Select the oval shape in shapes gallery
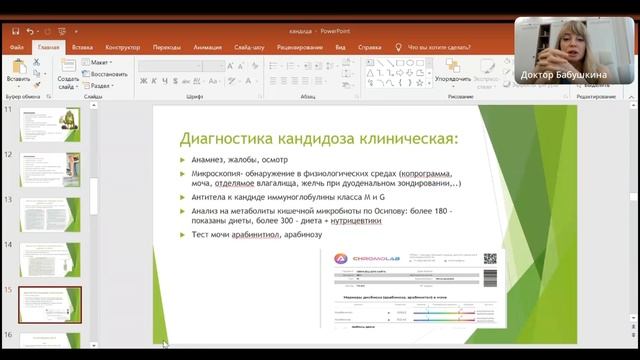The width and height of the screenshot is (640, 360). 409,63
